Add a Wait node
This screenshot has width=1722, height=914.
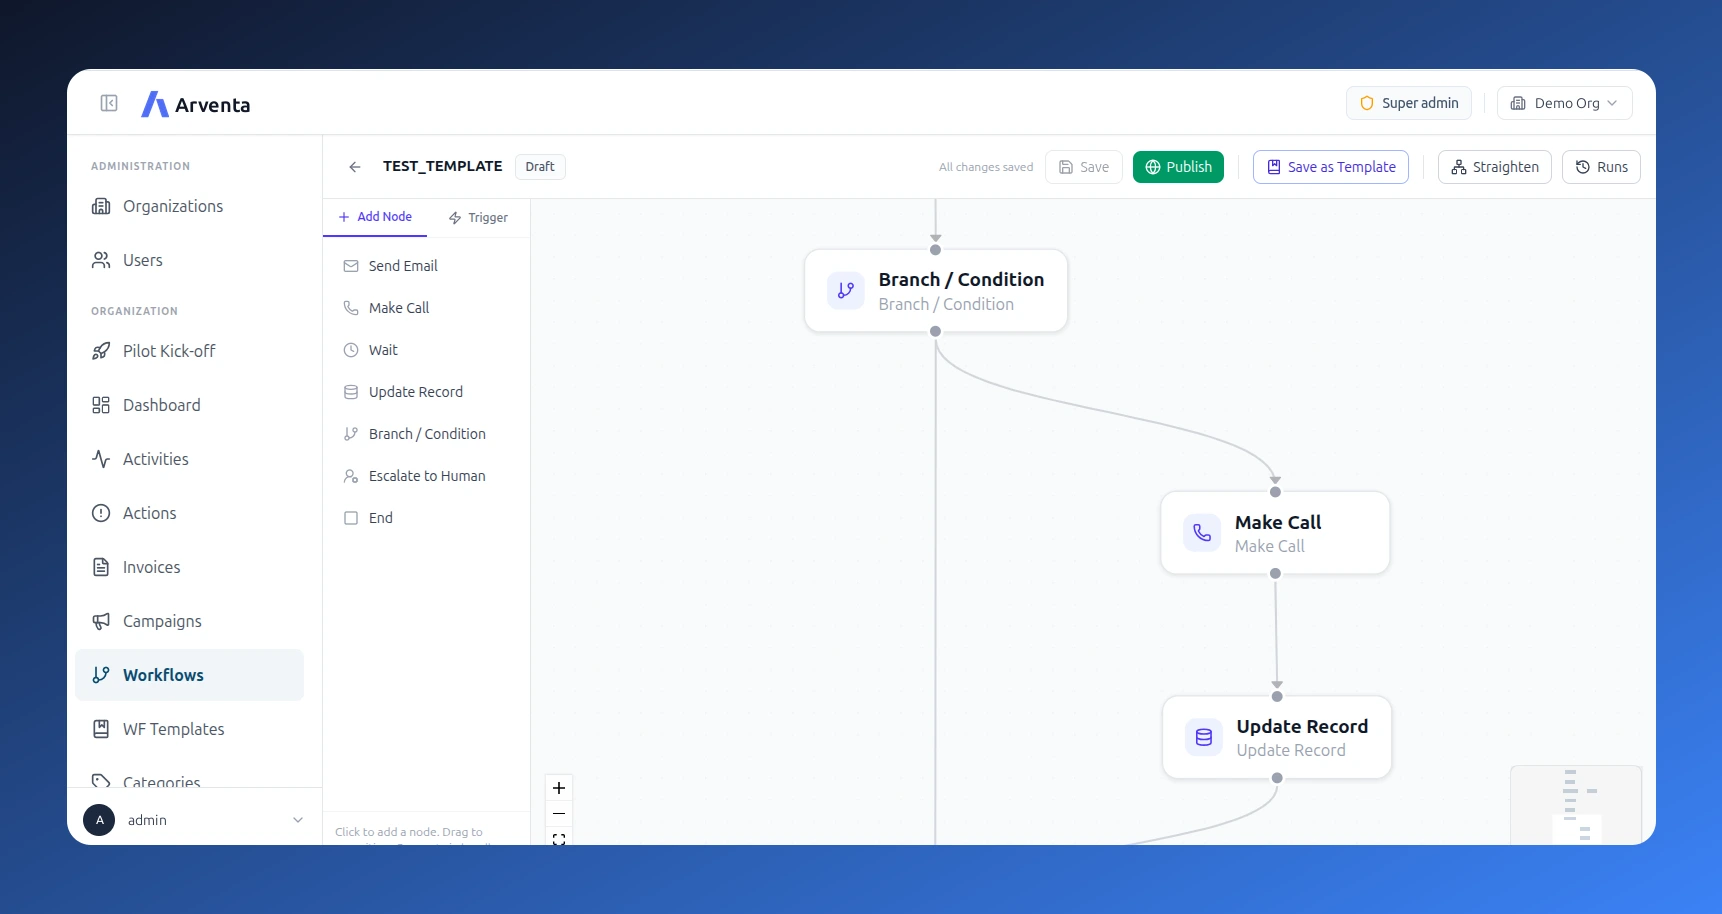click(426, 350)
